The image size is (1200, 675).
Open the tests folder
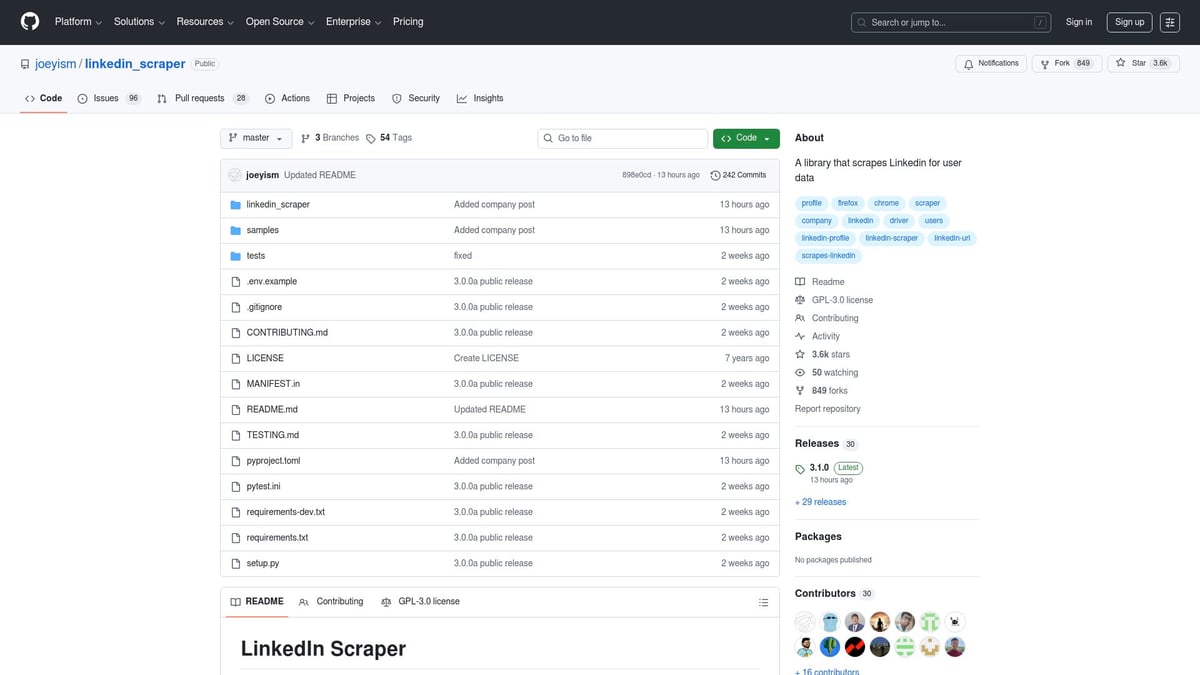click(x=256, y=256)
